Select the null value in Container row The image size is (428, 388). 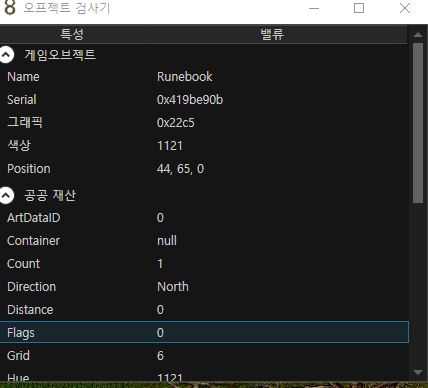pyautogui.click(x=167, y=241)
